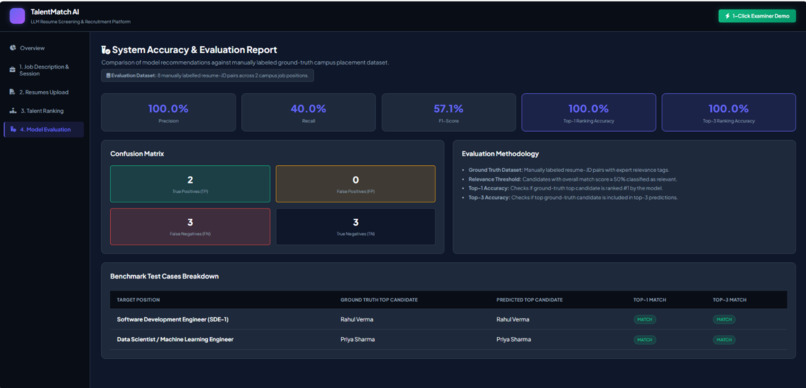Click ground truth candidate Priya Sharma
The height and width of the screenshot is (388, 806).
click(x=357, y=339)
